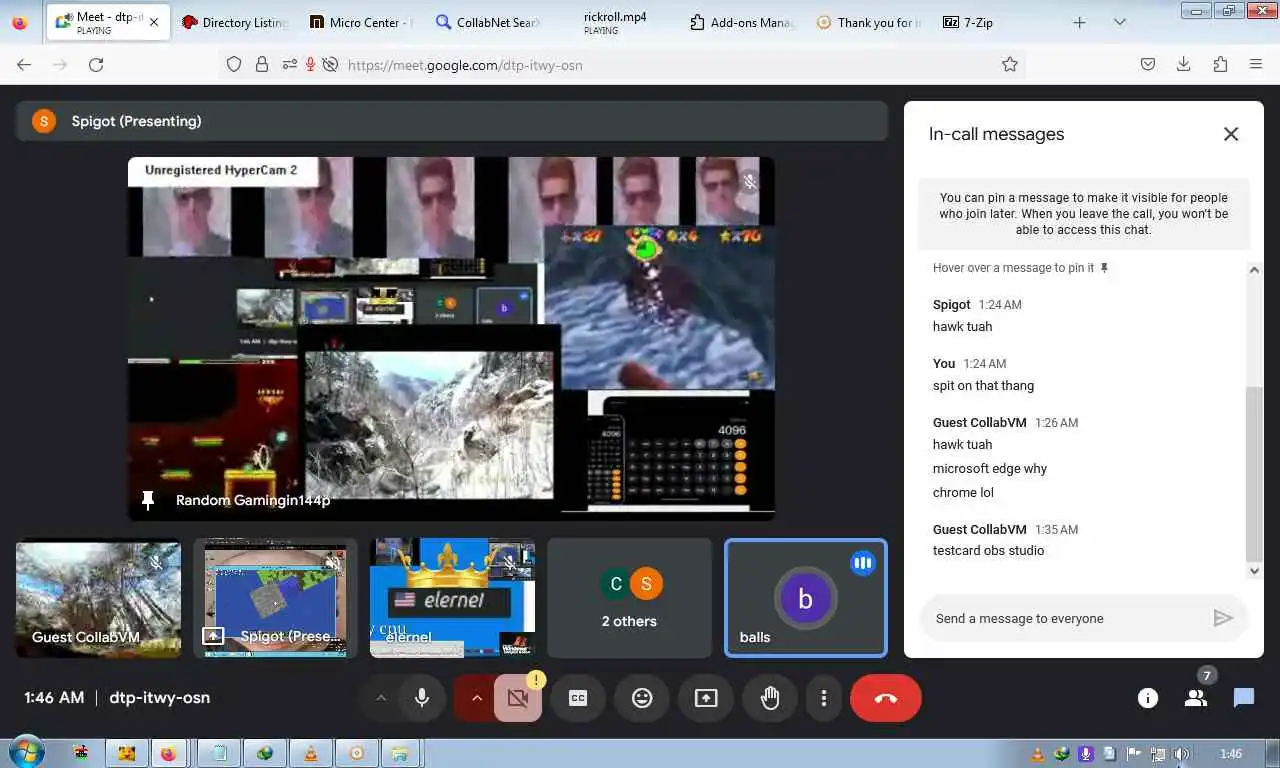
Task: Switch to the CollabNet Search tab
Action: pos(487,22)
